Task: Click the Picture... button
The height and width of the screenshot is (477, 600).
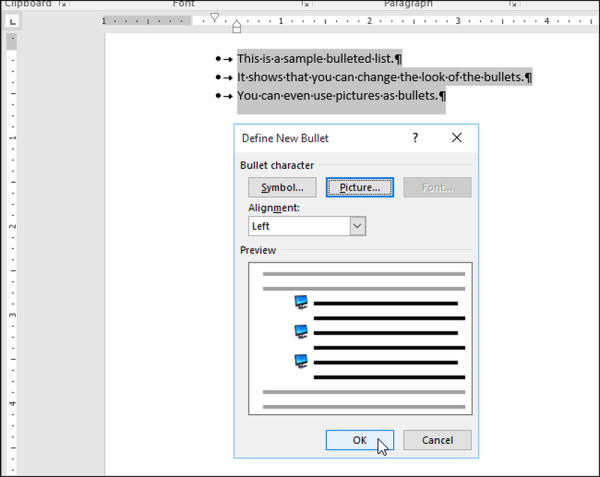Action: (x=360, y=187)
